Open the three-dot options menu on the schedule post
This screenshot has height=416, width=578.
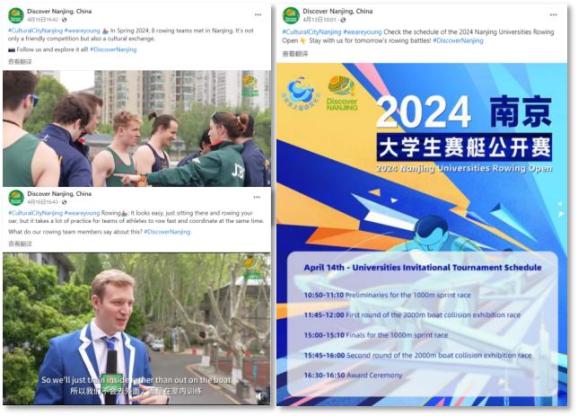[553, 15]
